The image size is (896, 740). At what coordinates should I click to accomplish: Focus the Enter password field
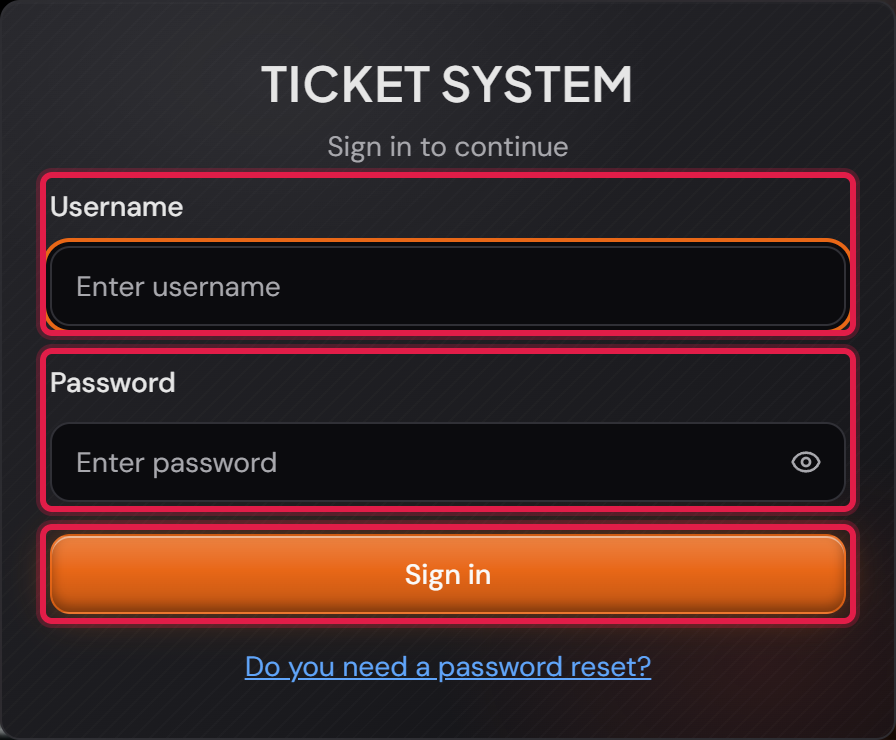447,462
